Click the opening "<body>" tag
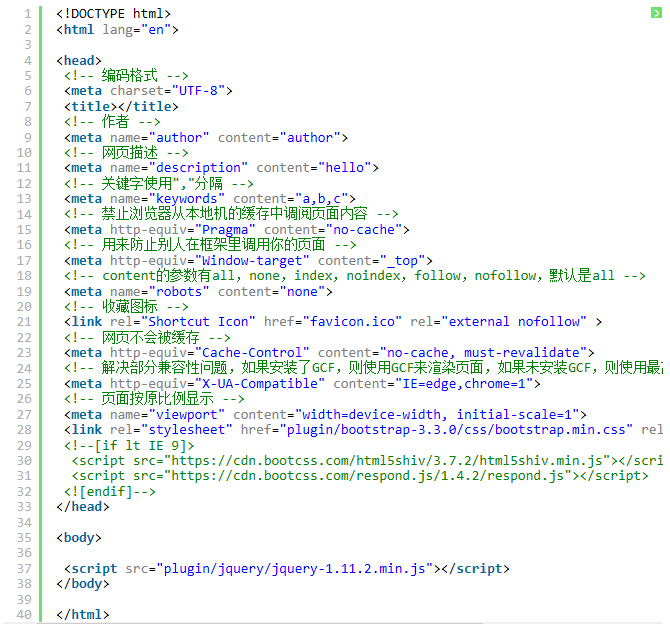The width and height of the screenshot is (670, 624). 79,537
